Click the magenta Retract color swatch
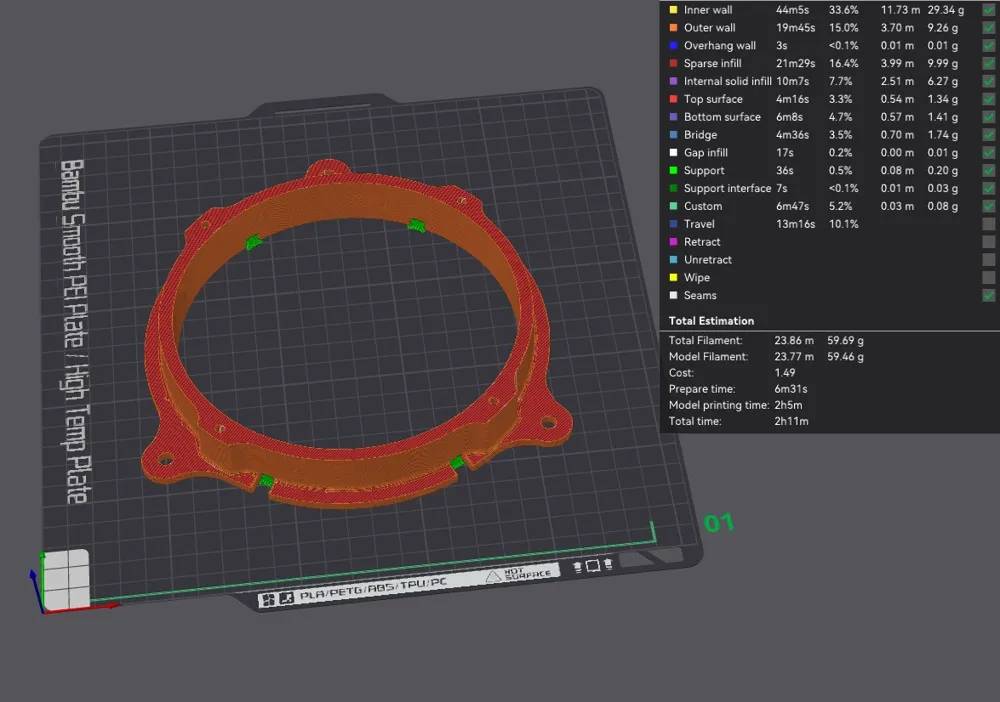This screenshot has height=702, width=1000. tap(673, 242)
